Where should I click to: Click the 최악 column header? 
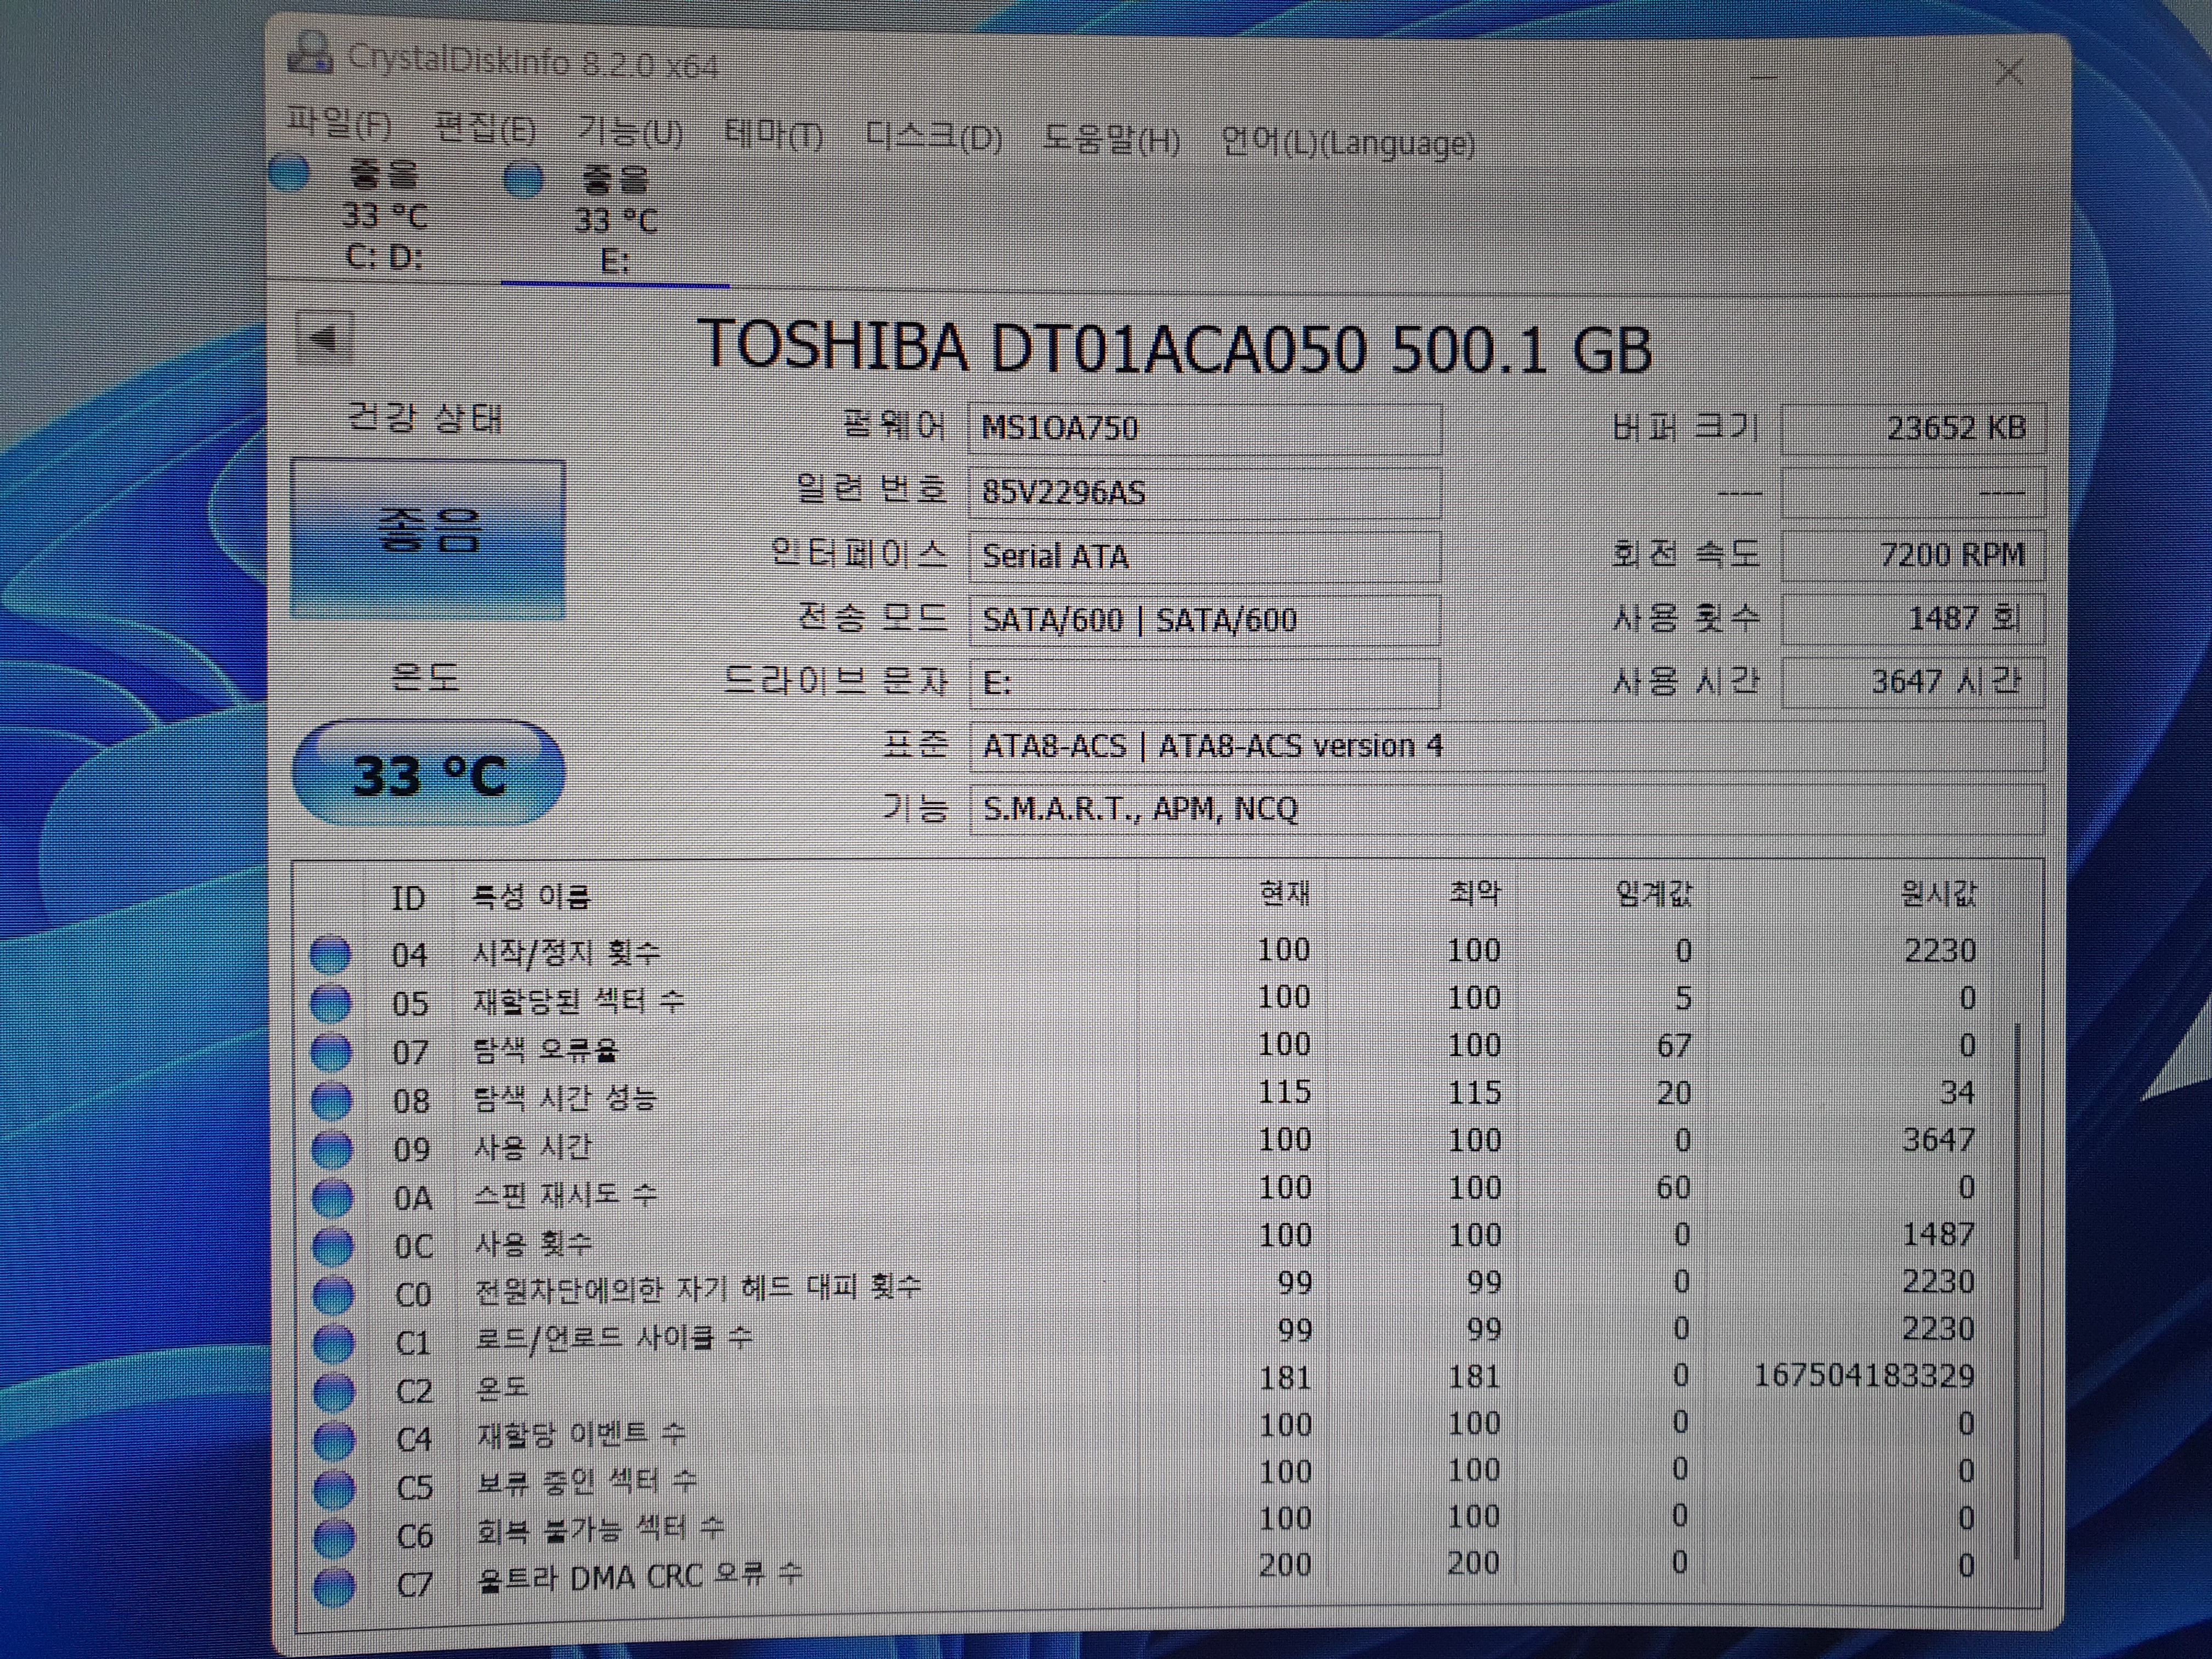click(1475, 893)
